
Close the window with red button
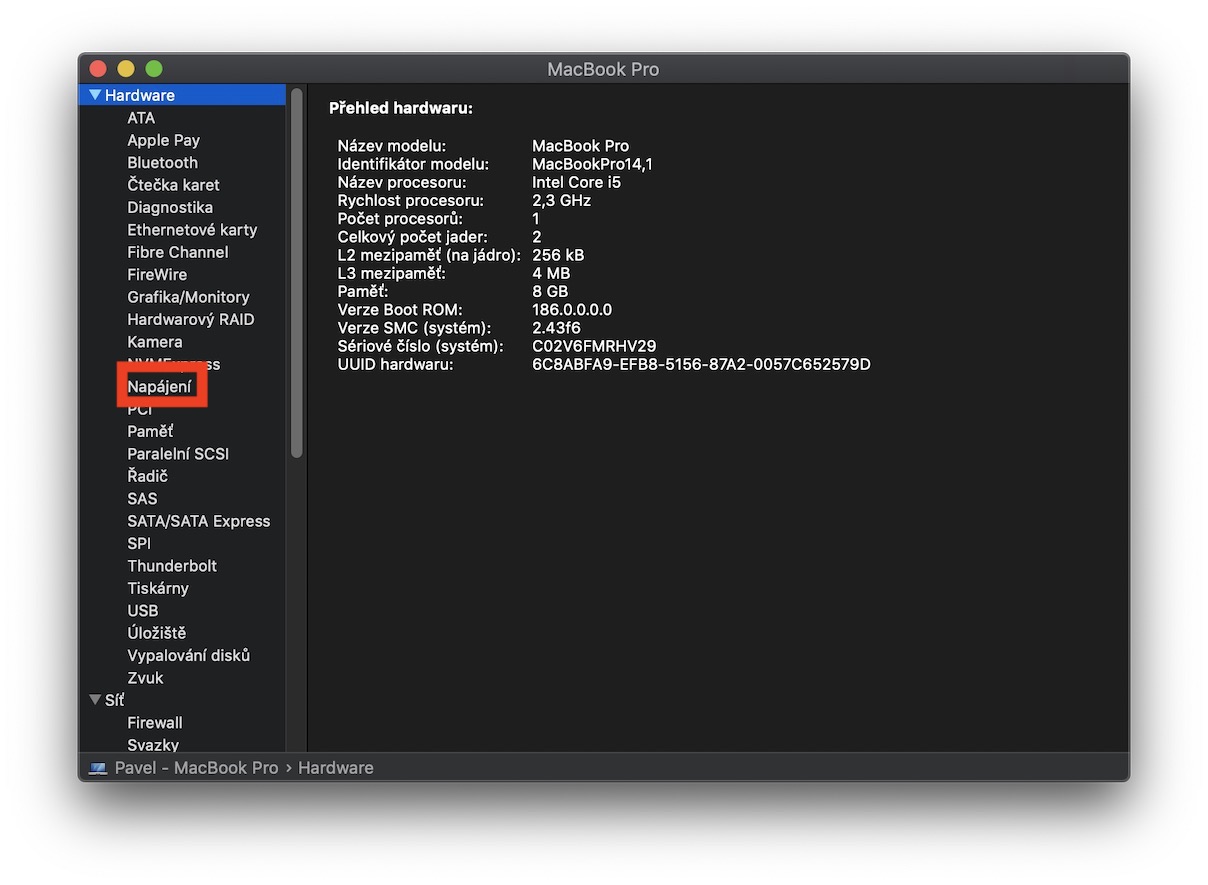(x=98, y=69)
